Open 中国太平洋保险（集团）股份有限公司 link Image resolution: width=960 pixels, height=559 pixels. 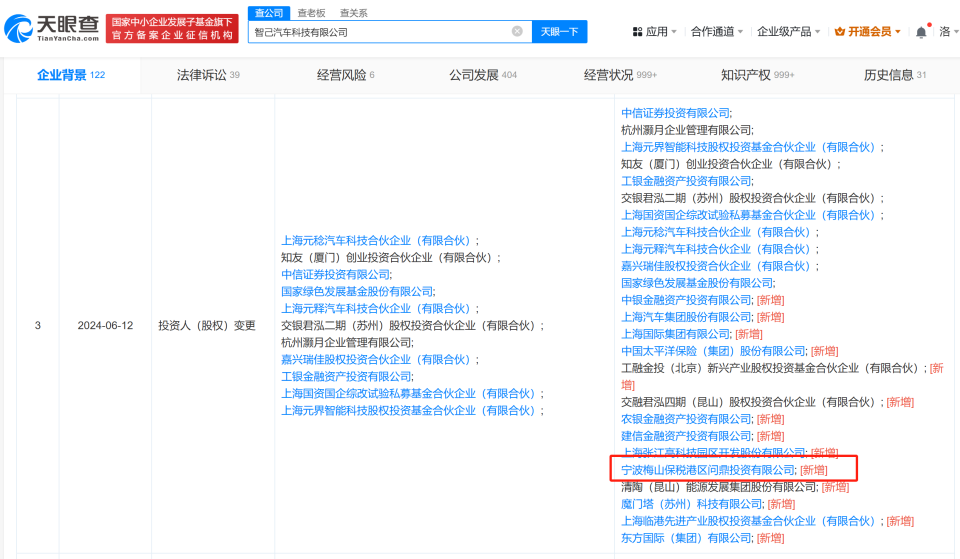713,351
